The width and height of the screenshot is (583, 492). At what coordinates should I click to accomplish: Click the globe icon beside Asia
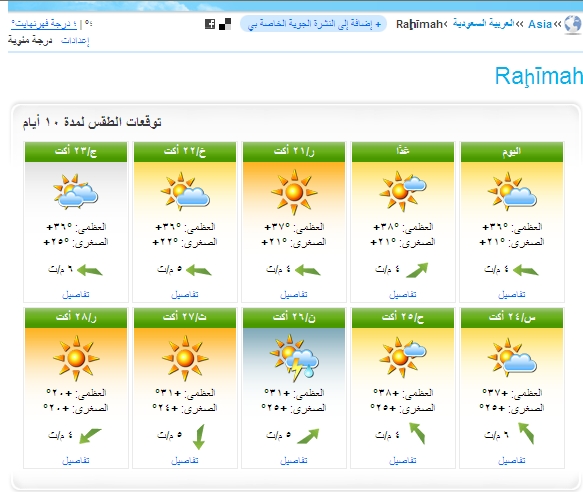coord(573,25)
